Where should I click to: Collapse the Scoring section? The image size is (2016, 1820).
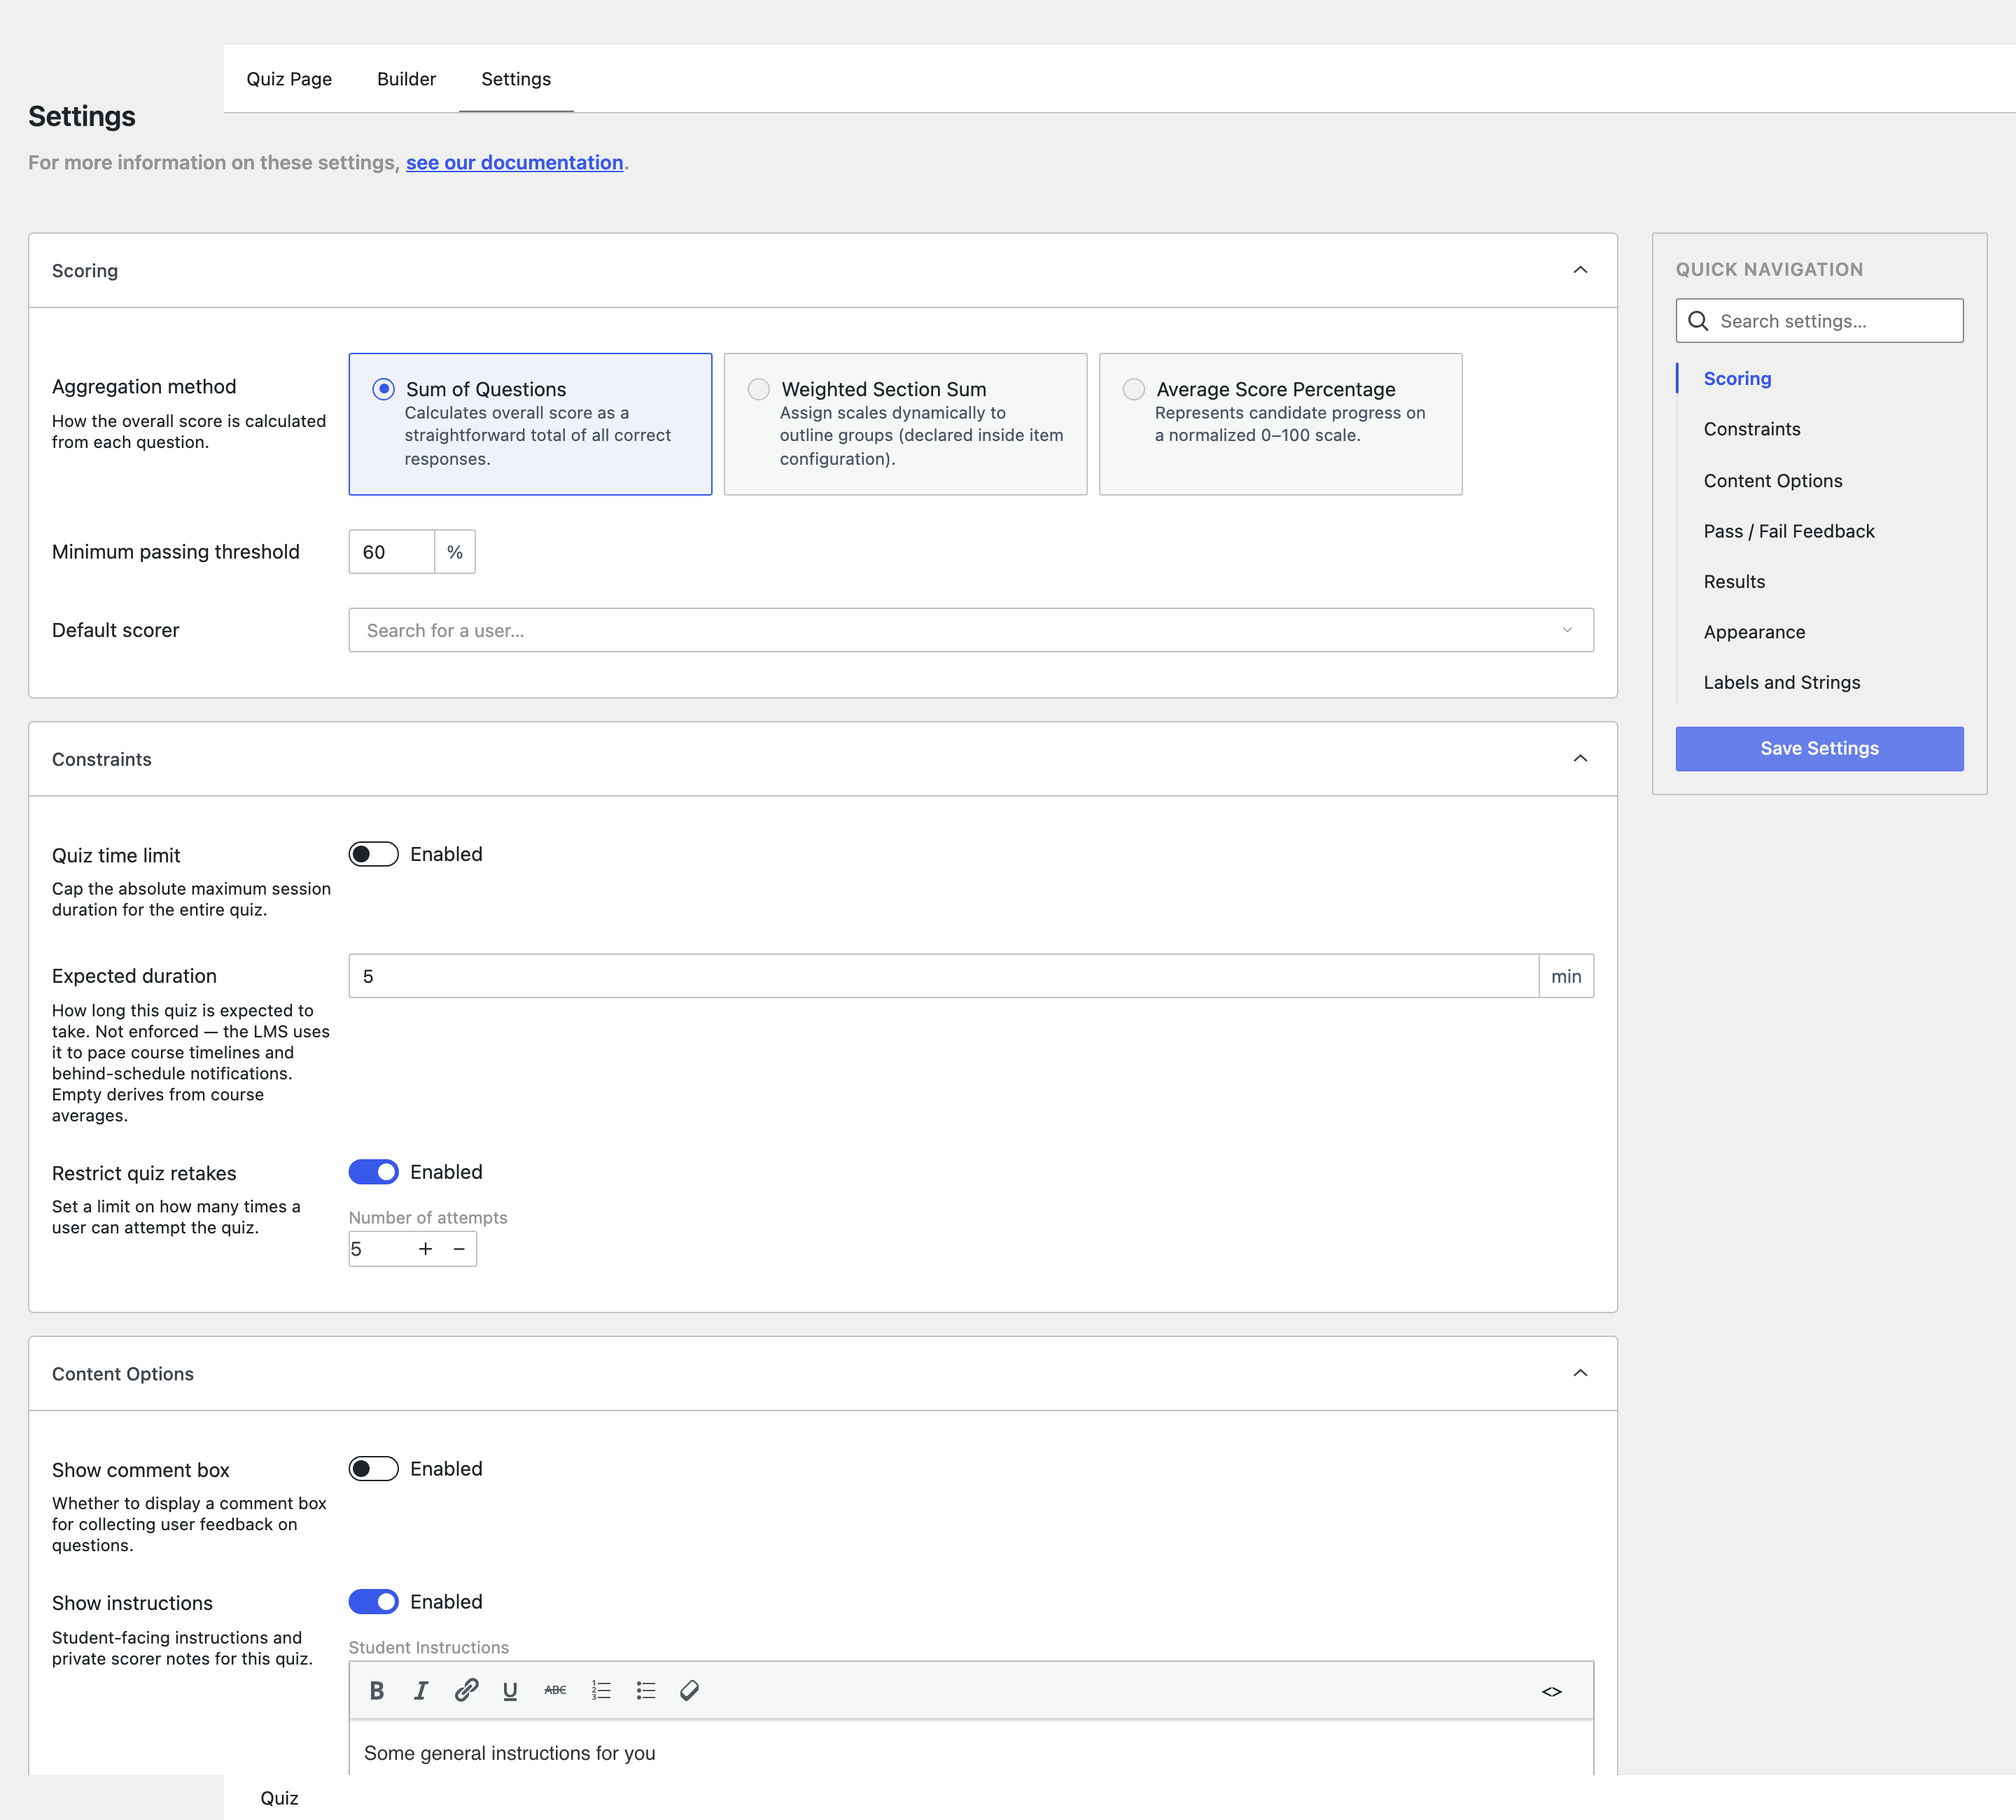[x=1580, y=270]
